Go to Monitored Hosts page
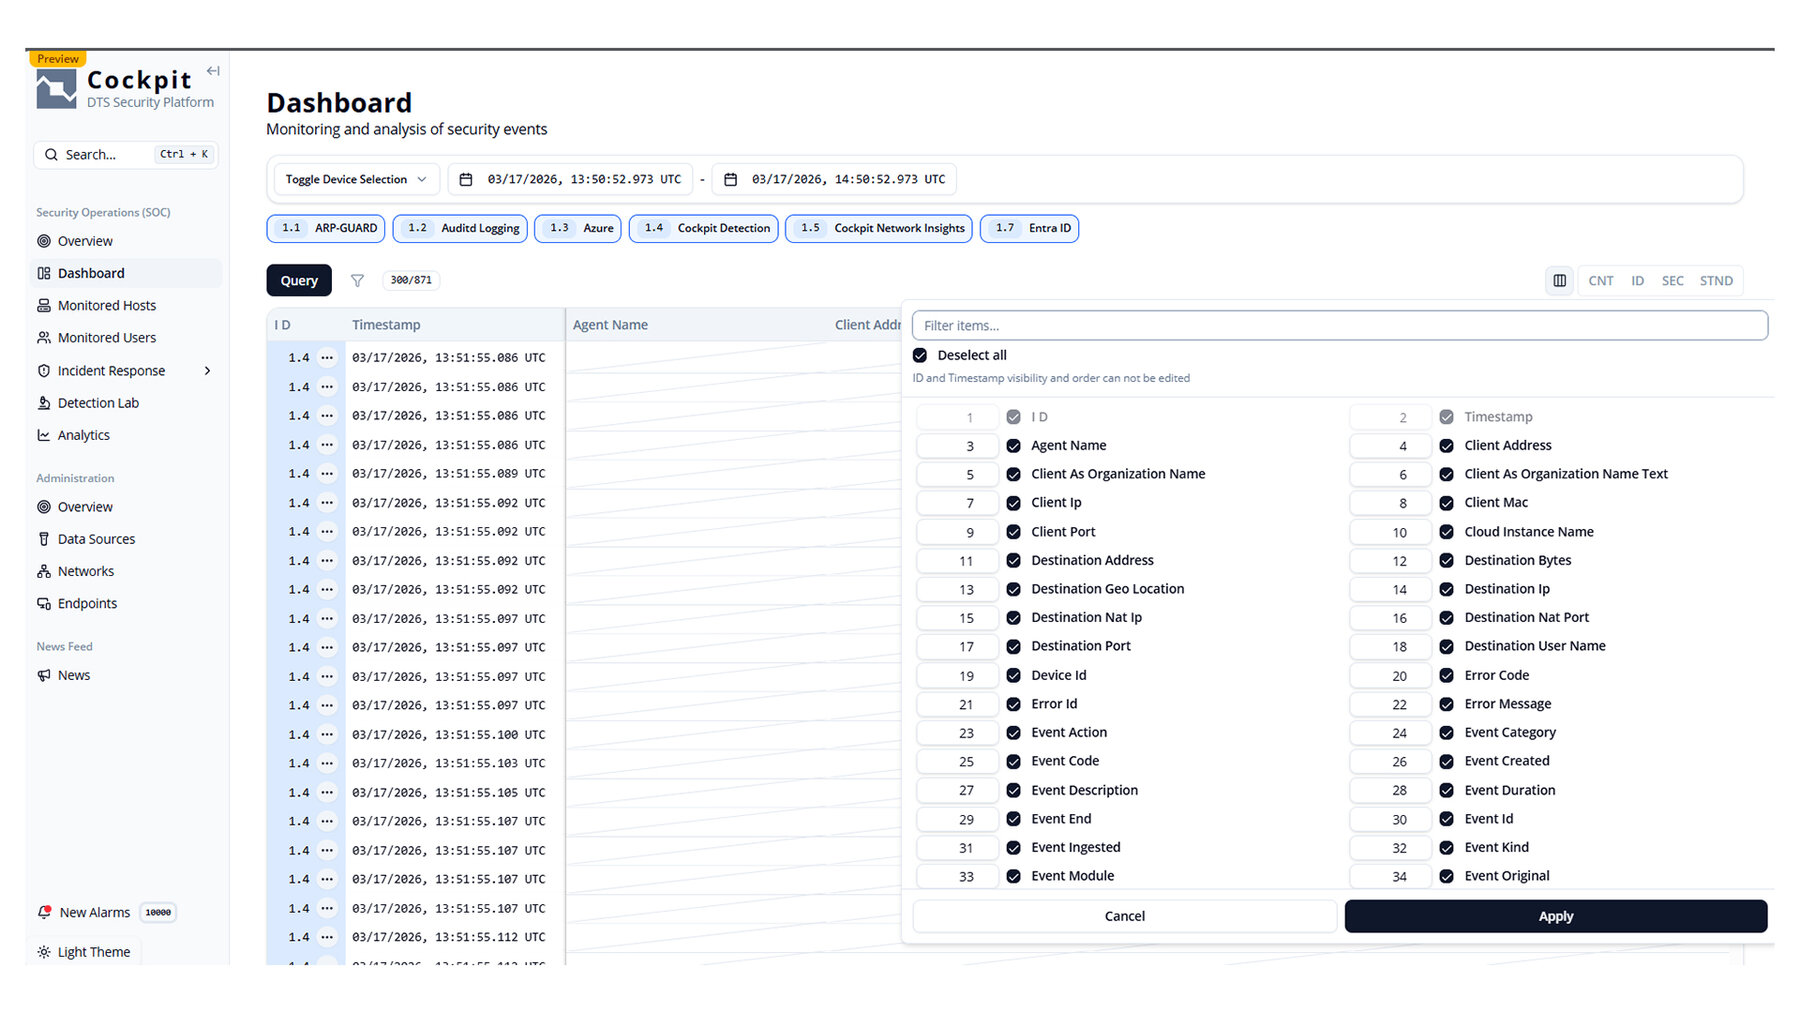 coord(107,306)
